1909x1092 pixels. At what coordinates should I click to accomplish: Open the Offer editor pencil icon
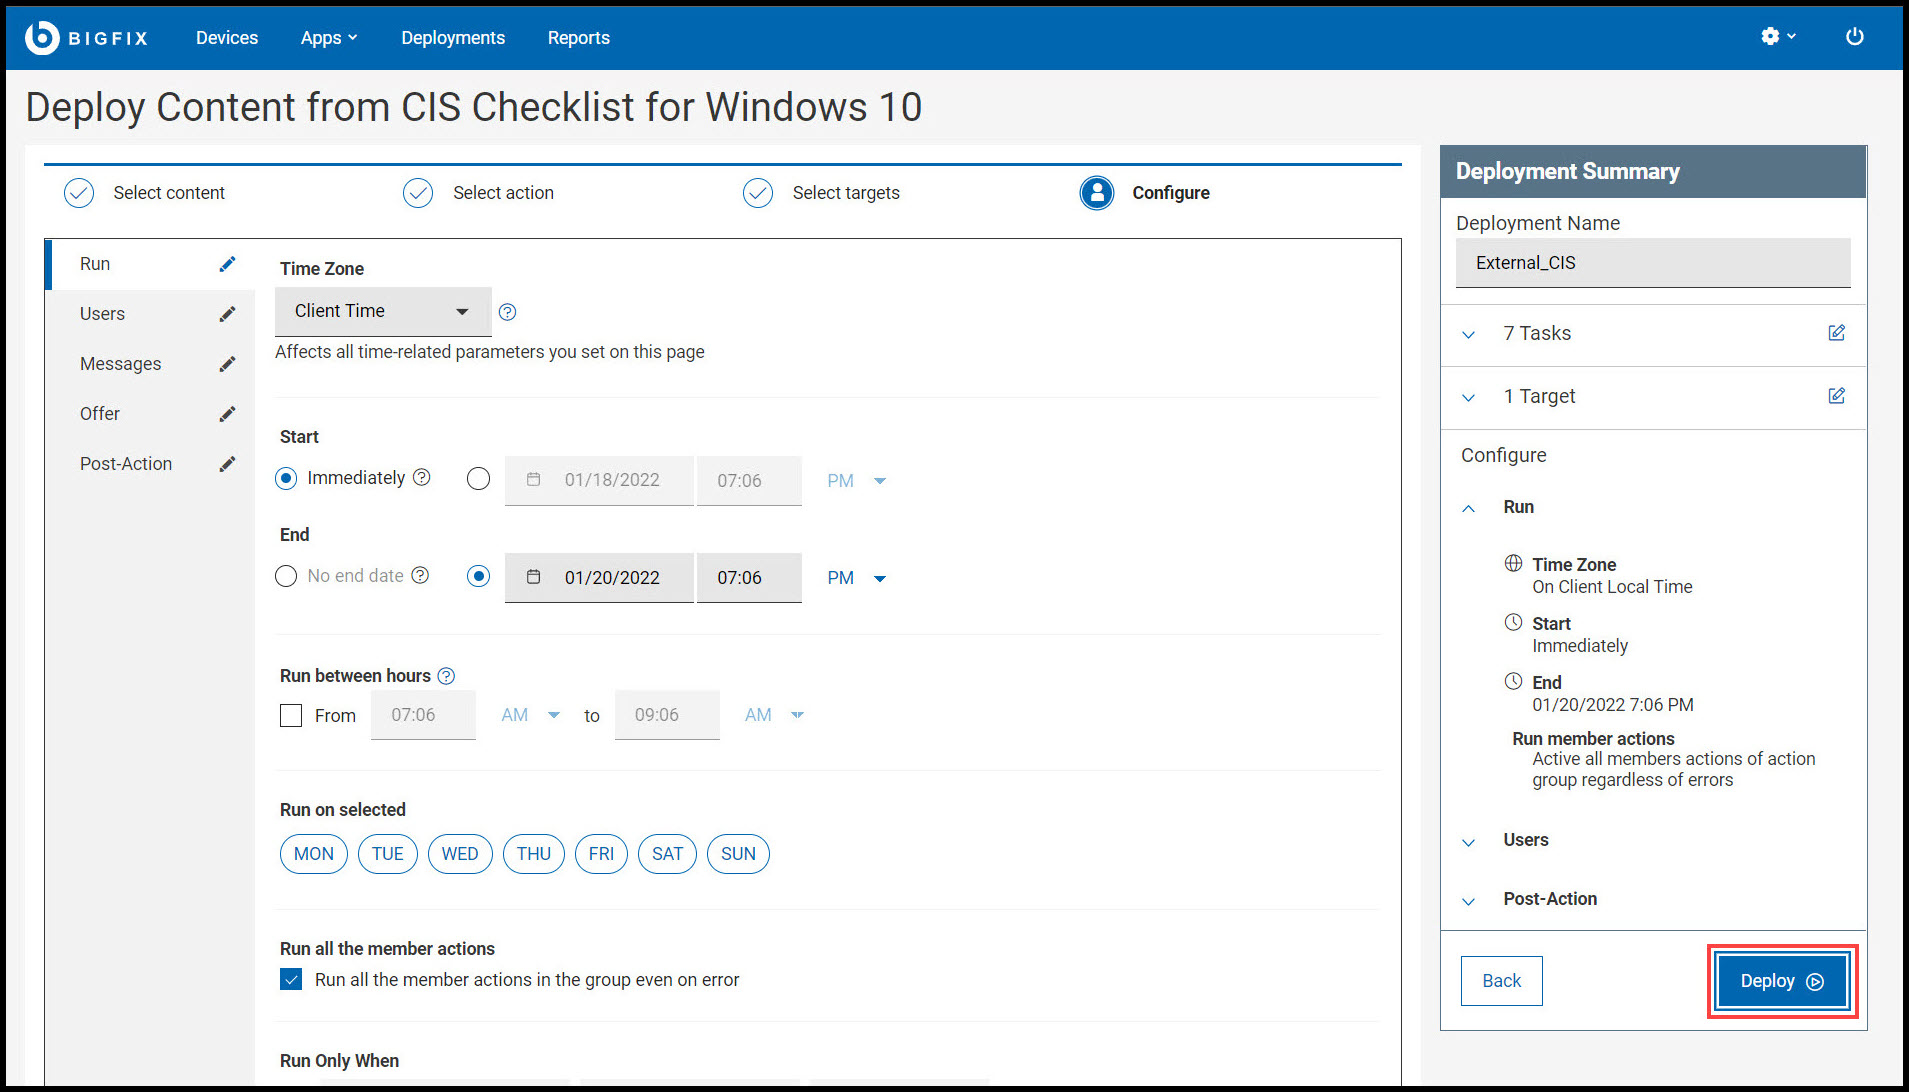pyautogui.click(x=228, y=413)
